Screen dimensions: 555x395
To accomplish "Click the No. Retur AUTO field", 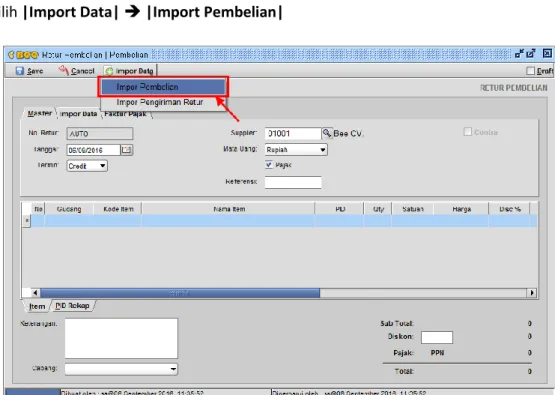I will (100, 133).
